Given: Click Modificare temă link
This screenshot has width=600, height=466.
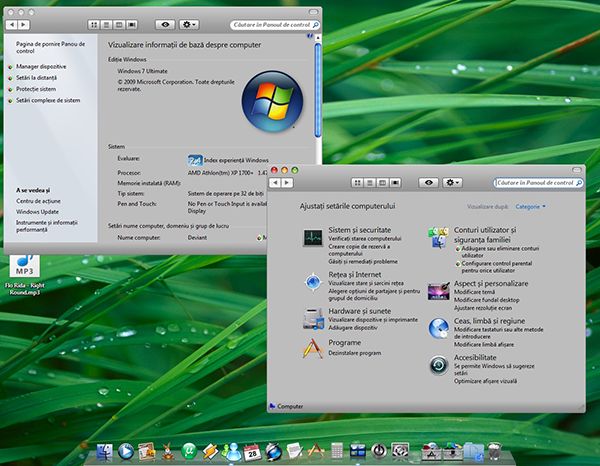Looking at the screenshot, I should point(474,292).
